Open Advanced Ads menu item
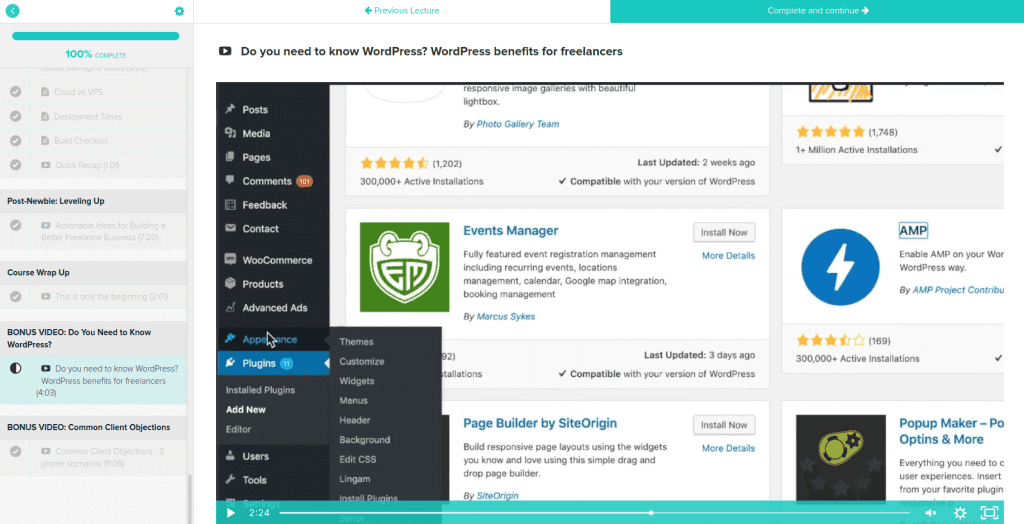1024x524 pixels. [273, 308]
